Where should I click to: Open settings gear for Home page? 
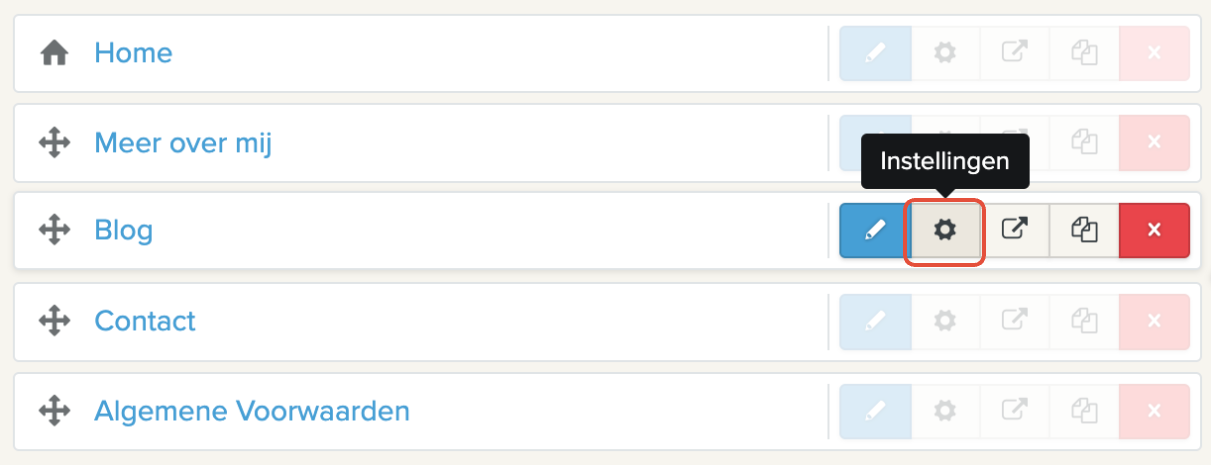(944, 53)
